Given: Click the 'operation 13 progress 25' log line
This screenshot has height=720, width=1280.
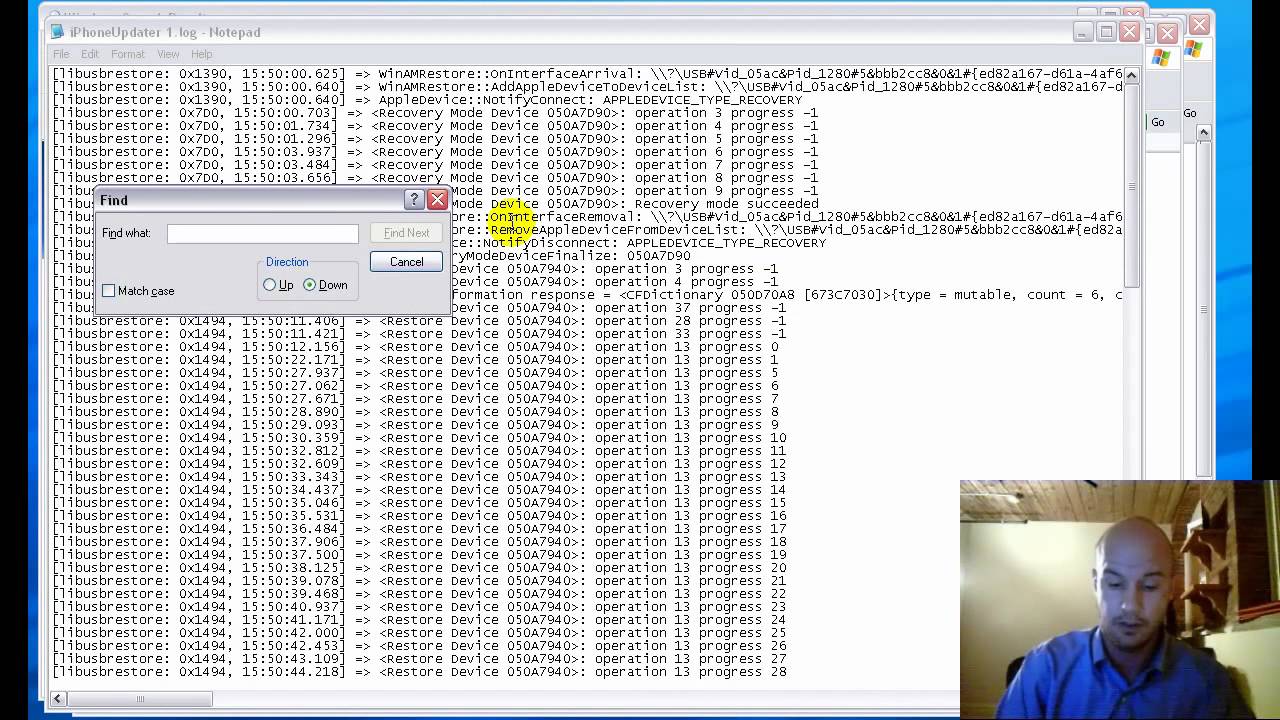Looking at the screenshot, I should click(x=419, y=633).
